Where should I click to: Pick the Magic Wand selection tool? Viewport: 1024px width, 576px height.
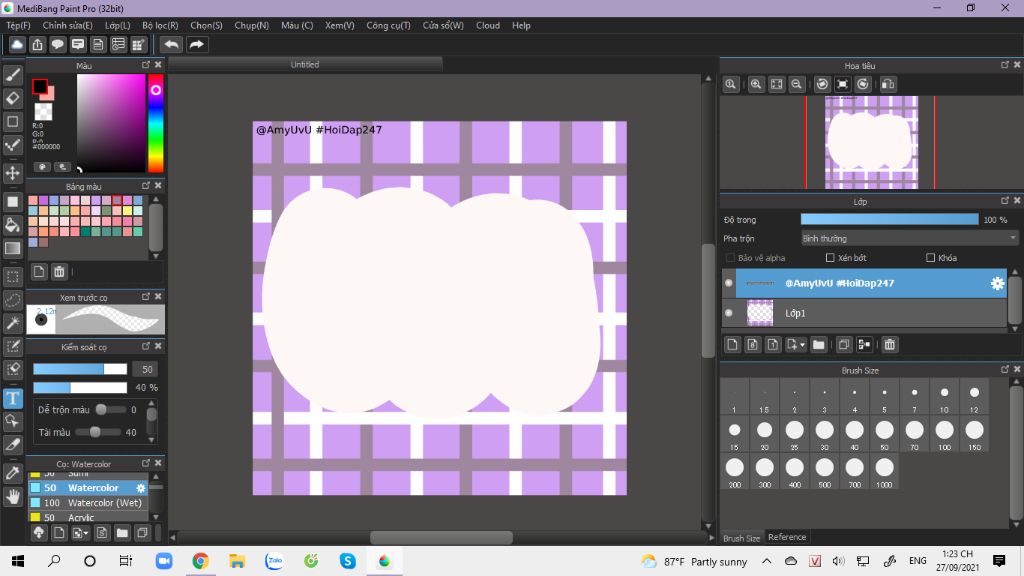tap(13, 323)
